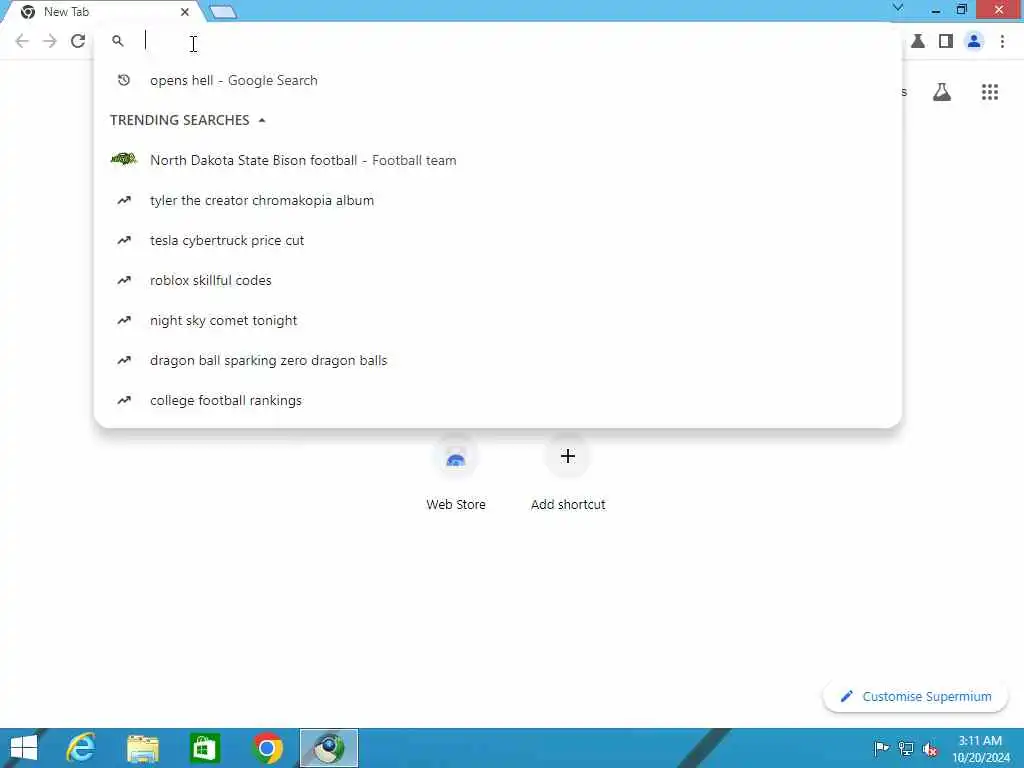Click the network status tray icon

(x=906, y=748)
